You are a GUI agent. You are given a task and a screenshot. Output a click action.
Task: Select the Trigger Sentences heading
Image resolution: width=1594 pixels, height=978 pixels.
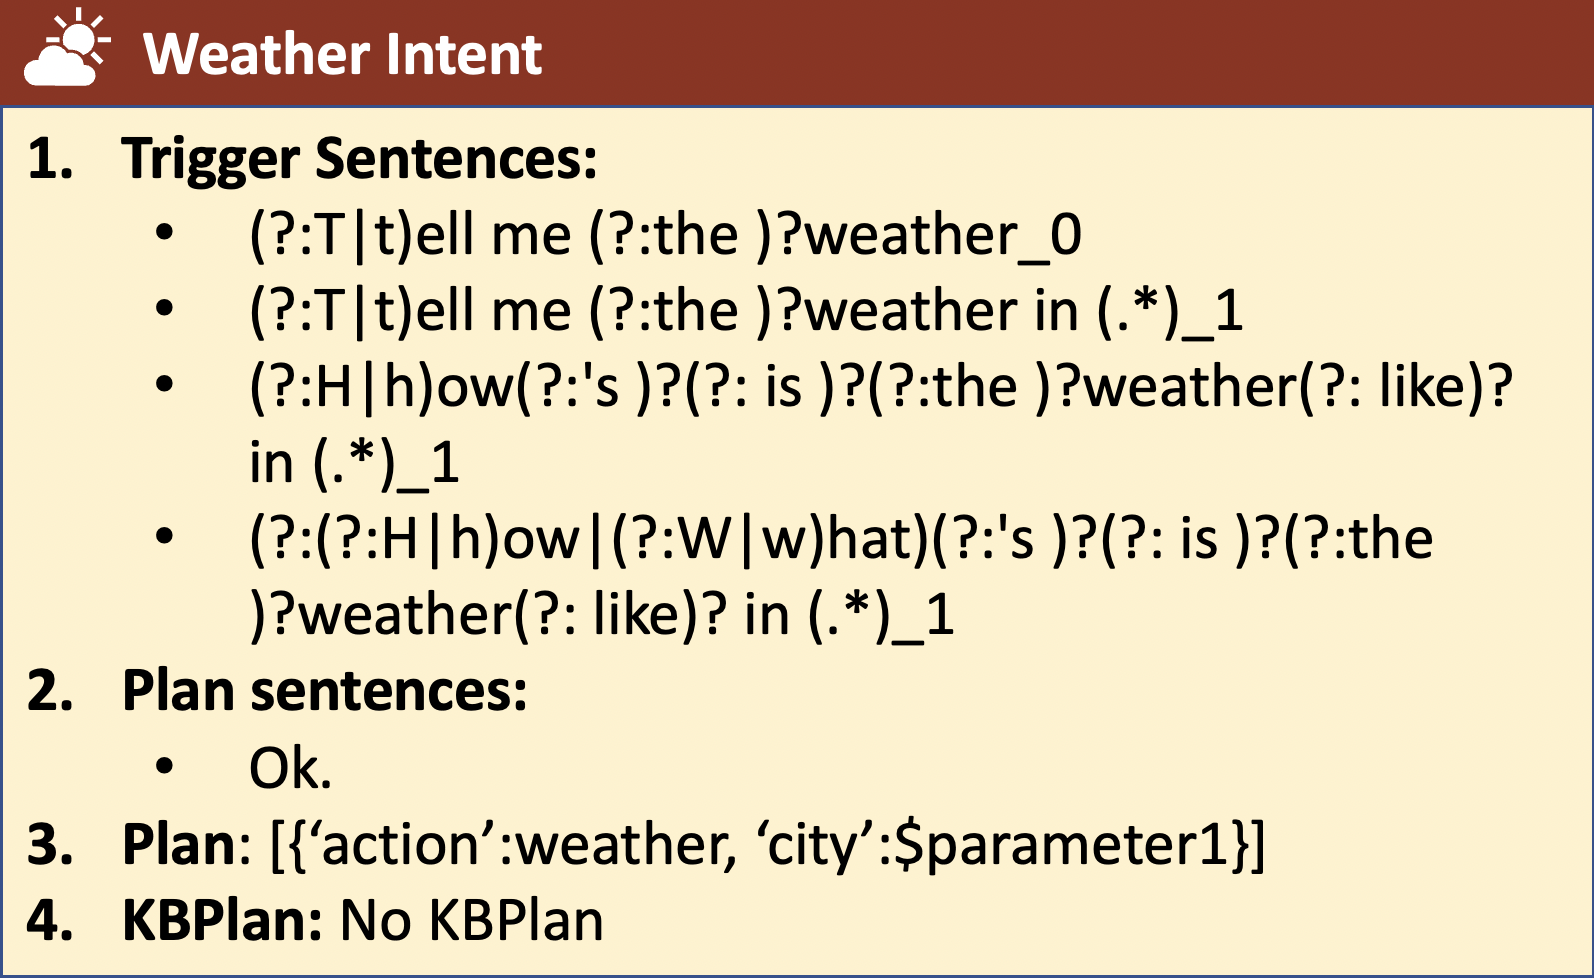coord(359,160)
